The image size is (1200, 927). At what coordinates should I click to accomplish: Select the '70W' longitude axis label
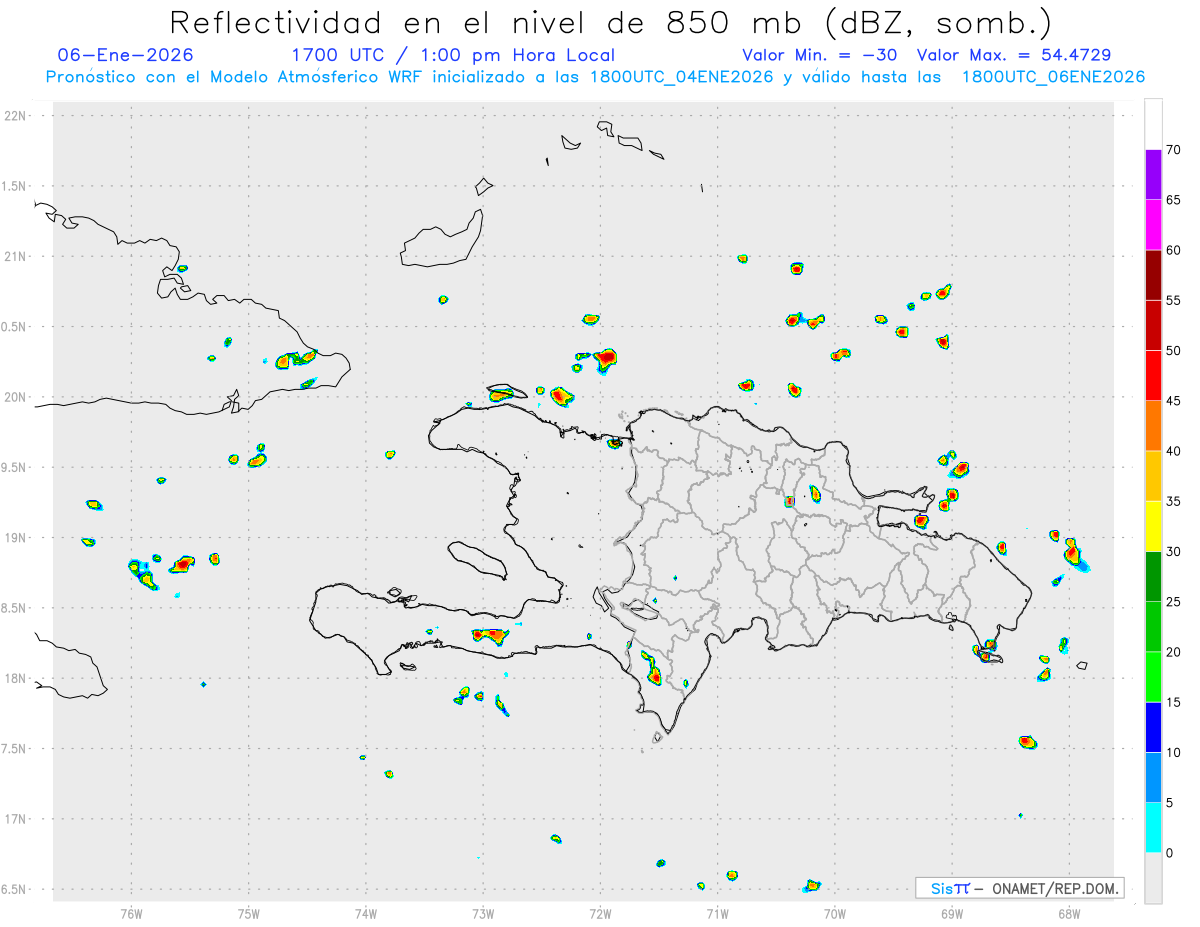(x=834, y=913)
